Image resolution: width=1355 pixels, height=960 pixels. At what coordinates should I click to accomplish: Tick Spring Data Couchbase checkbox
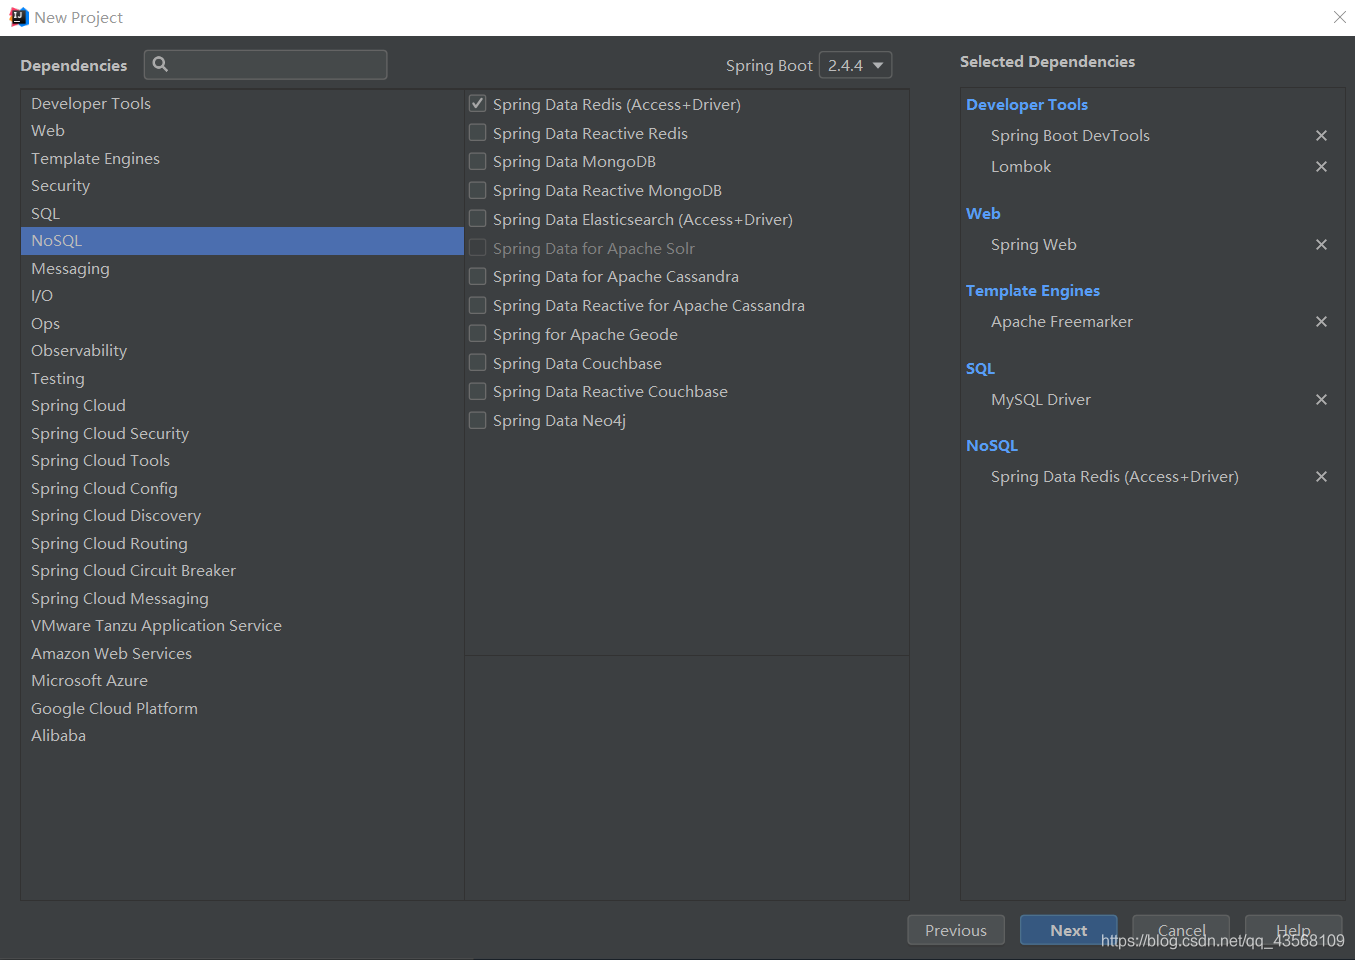[x=478, y=363]
